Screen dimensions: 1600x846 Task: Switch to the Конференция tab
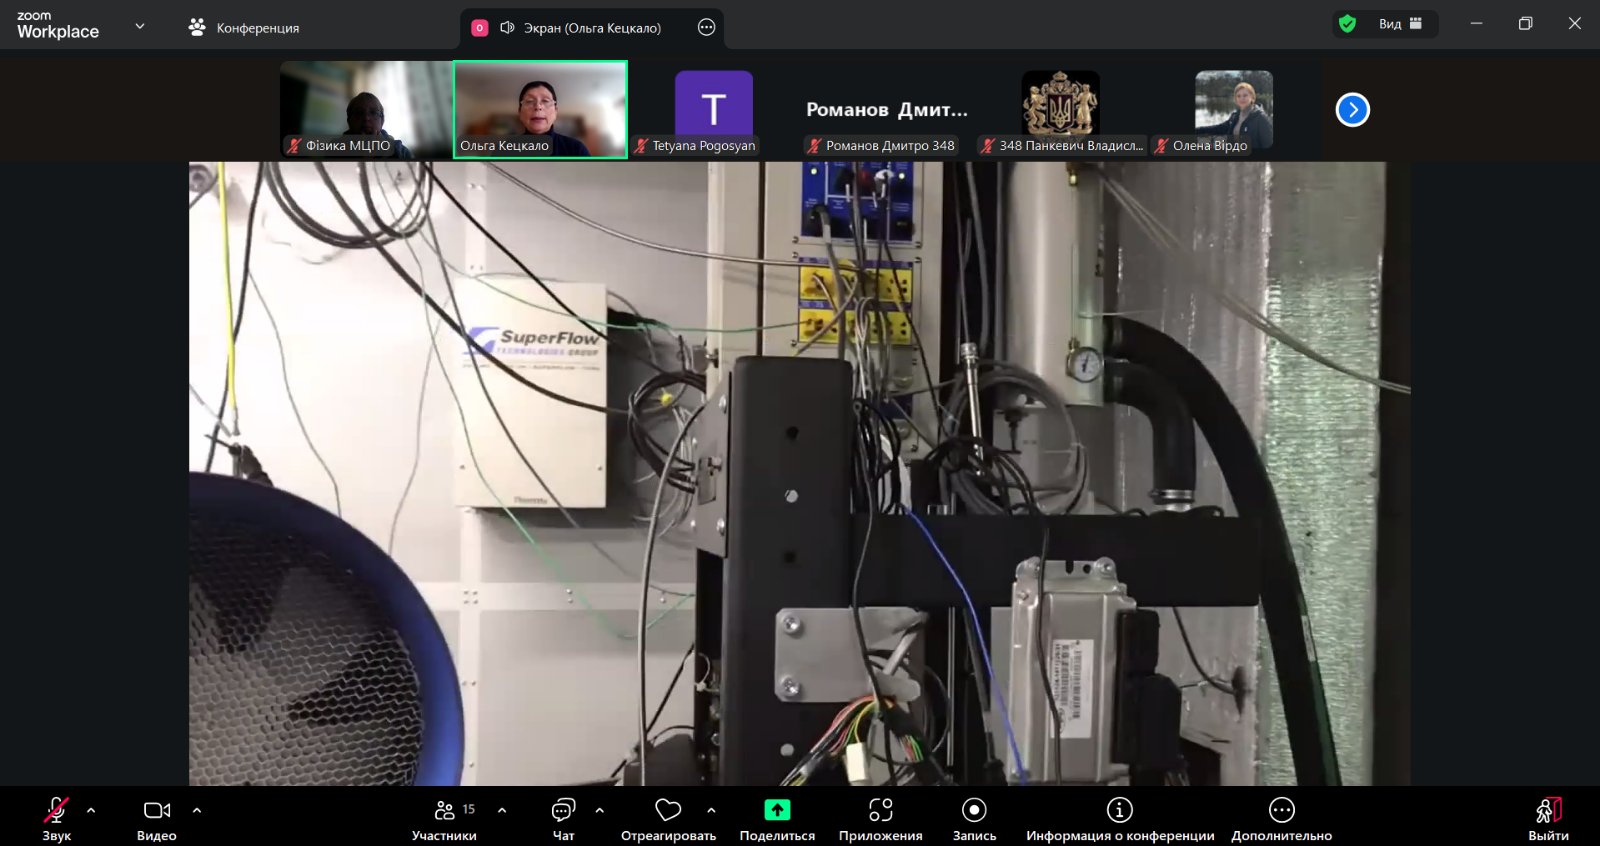(245, 28)
